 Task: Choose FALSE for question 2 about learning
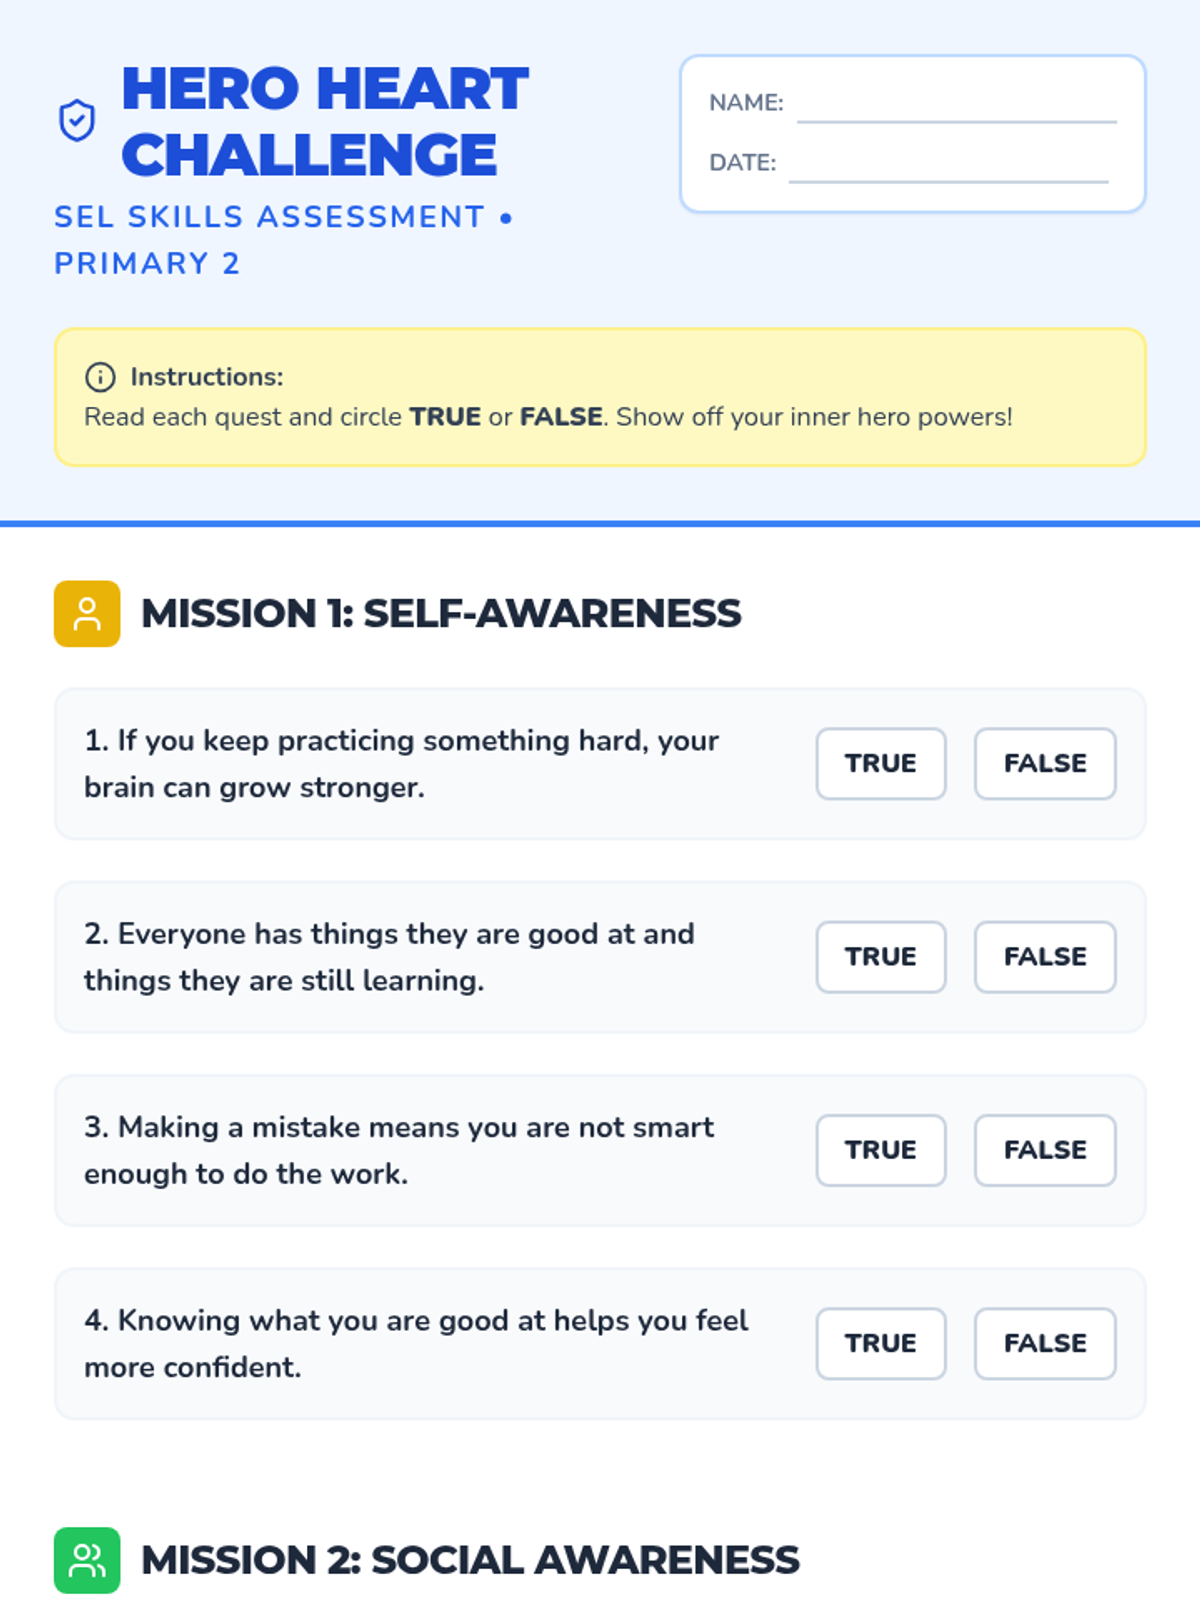[1045, 957]
